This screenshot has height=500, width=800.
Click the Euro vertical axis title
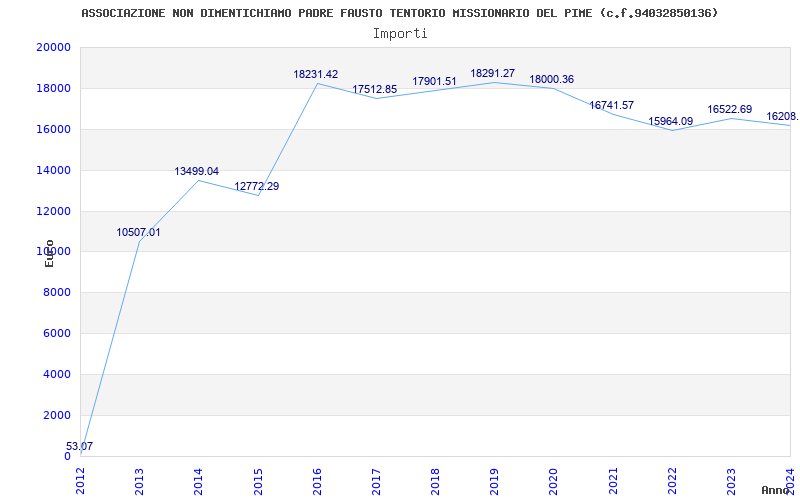coord(49,253)
